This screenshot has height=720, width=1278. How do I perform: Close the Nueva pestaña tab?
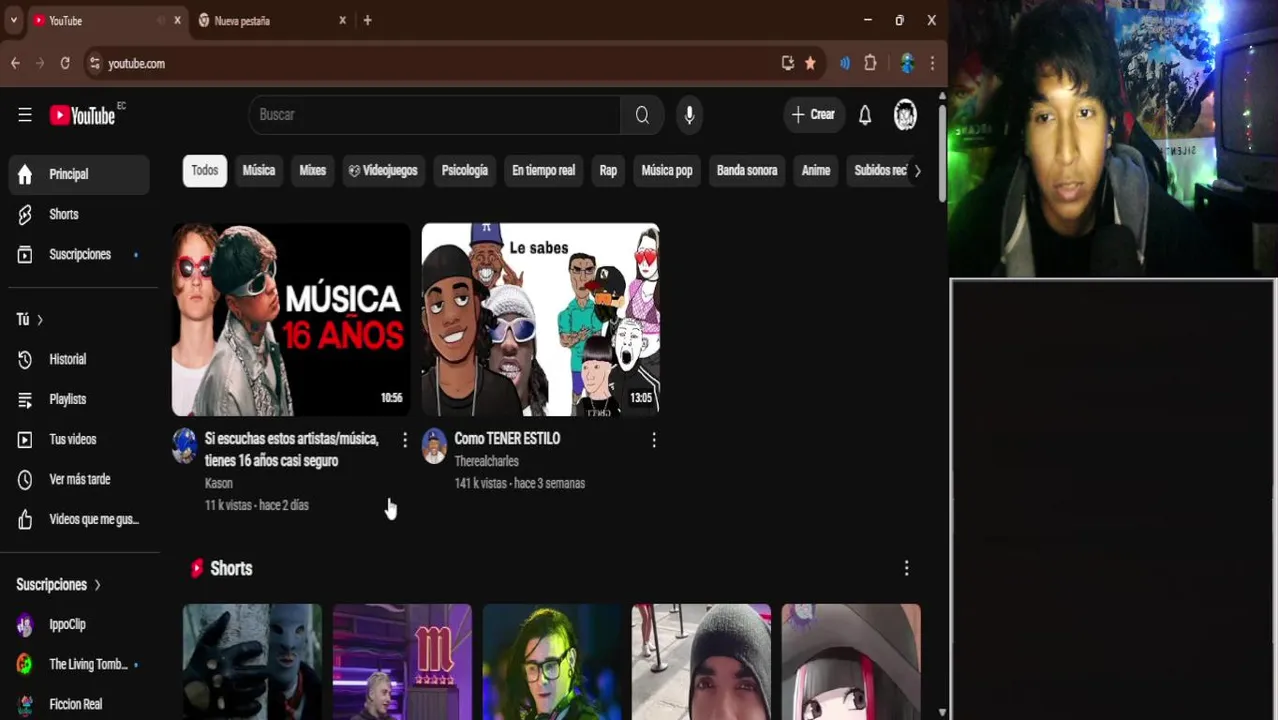pos(342,20)
